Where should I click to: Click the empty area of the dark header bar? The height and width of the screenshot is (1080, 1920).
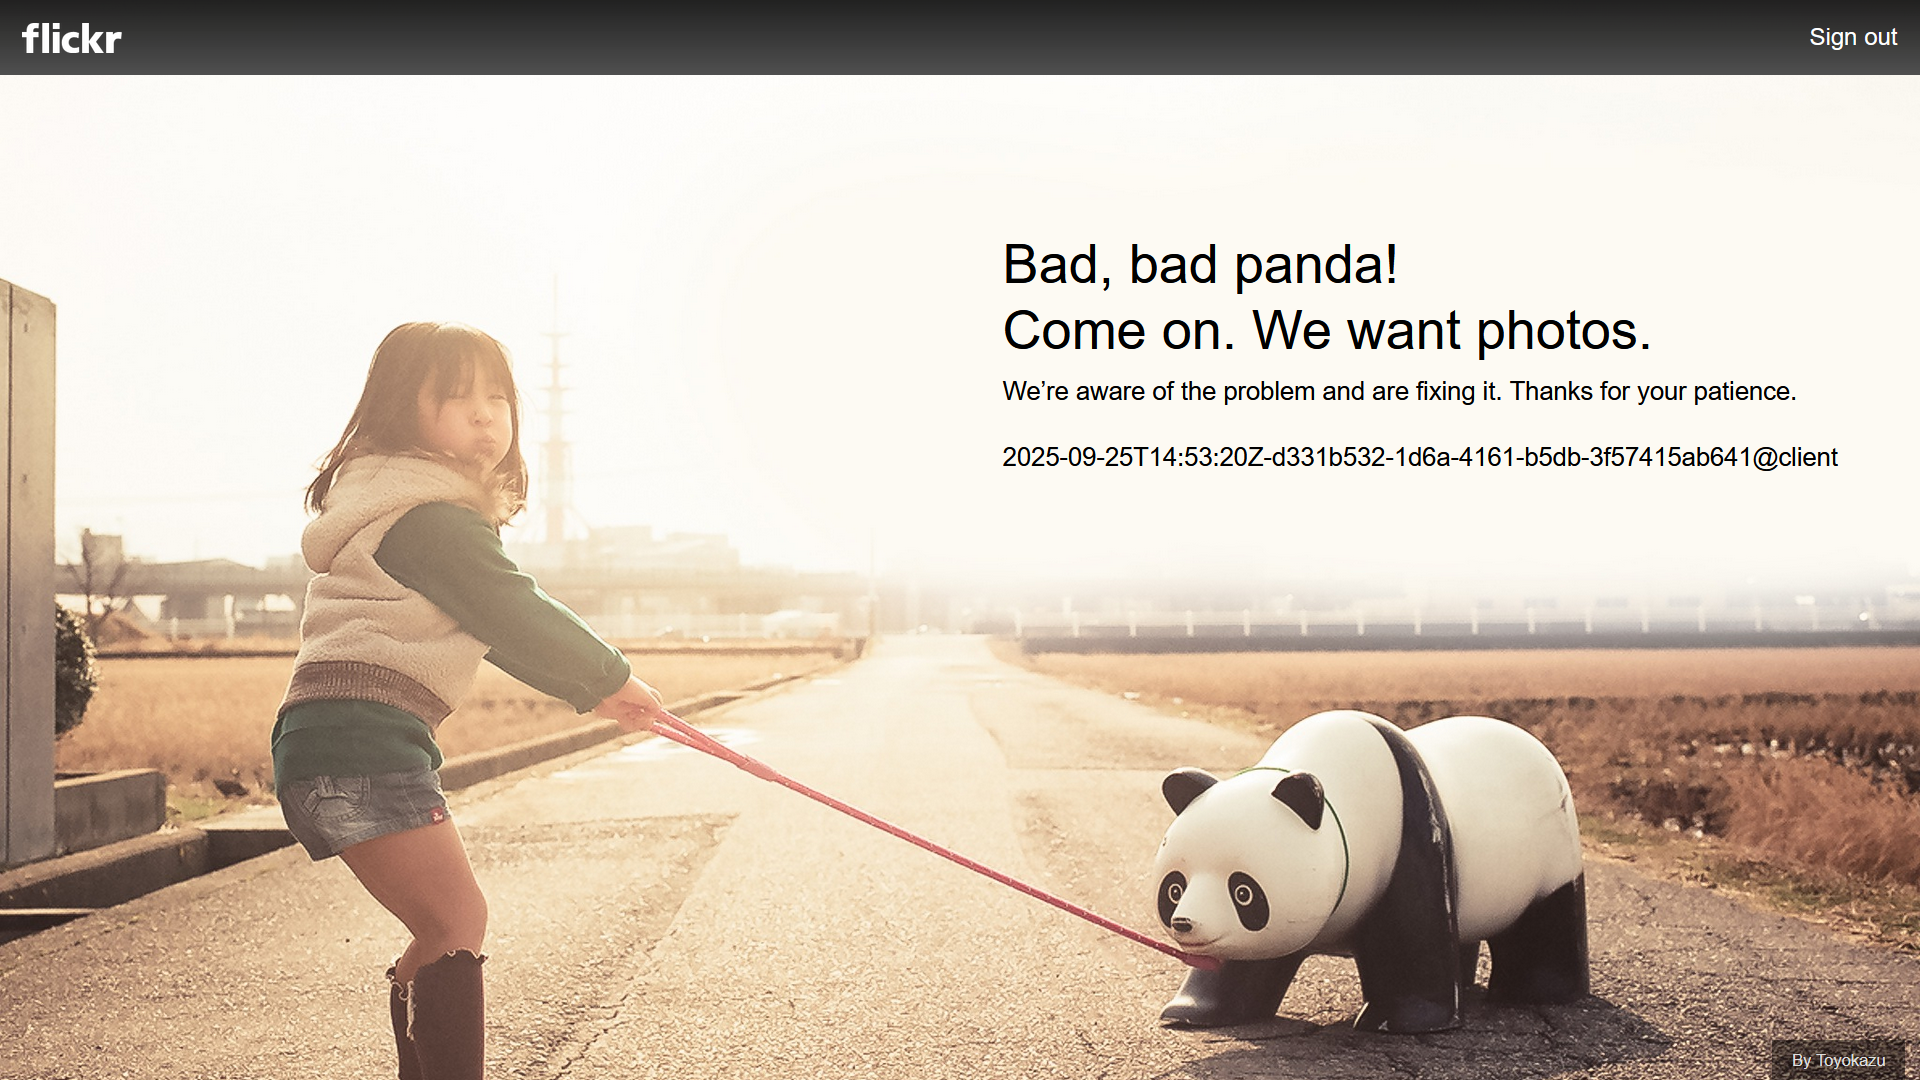click(960, 37)
